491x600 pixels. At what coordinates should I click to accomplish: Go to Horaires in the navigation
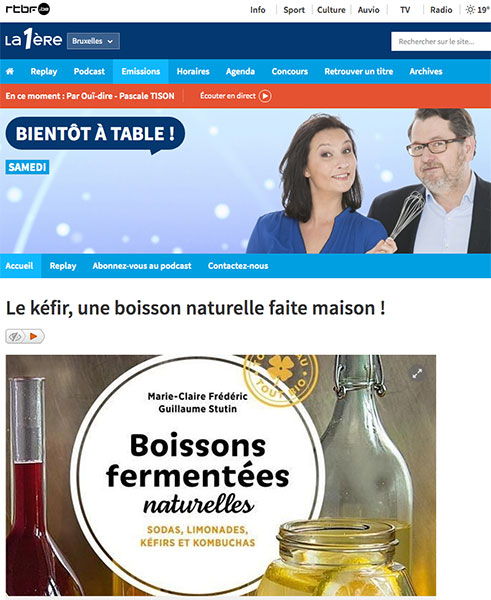point(193,71)
